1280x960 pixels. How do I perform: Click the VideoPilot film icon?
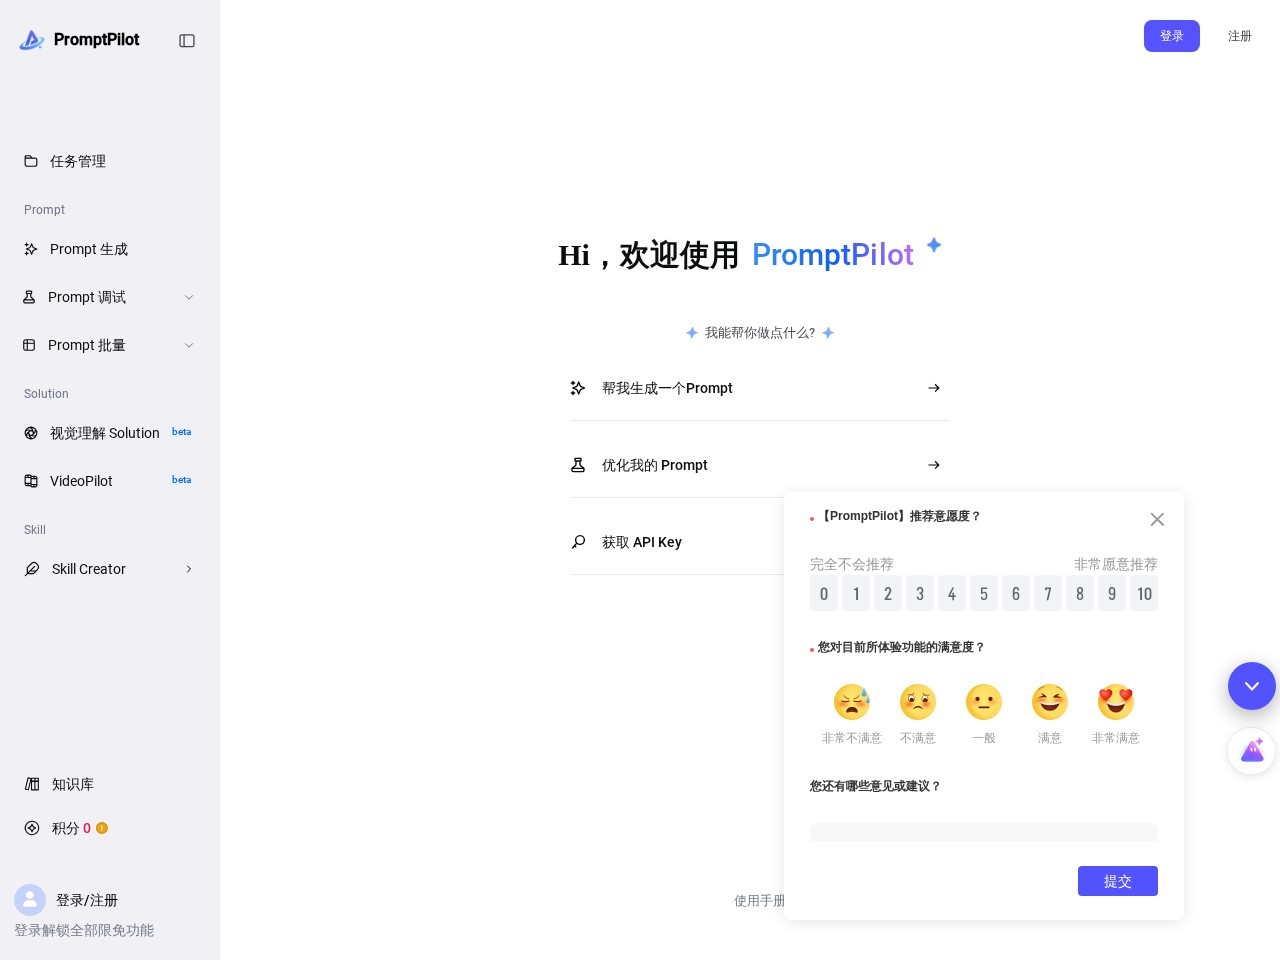point(31,481)
